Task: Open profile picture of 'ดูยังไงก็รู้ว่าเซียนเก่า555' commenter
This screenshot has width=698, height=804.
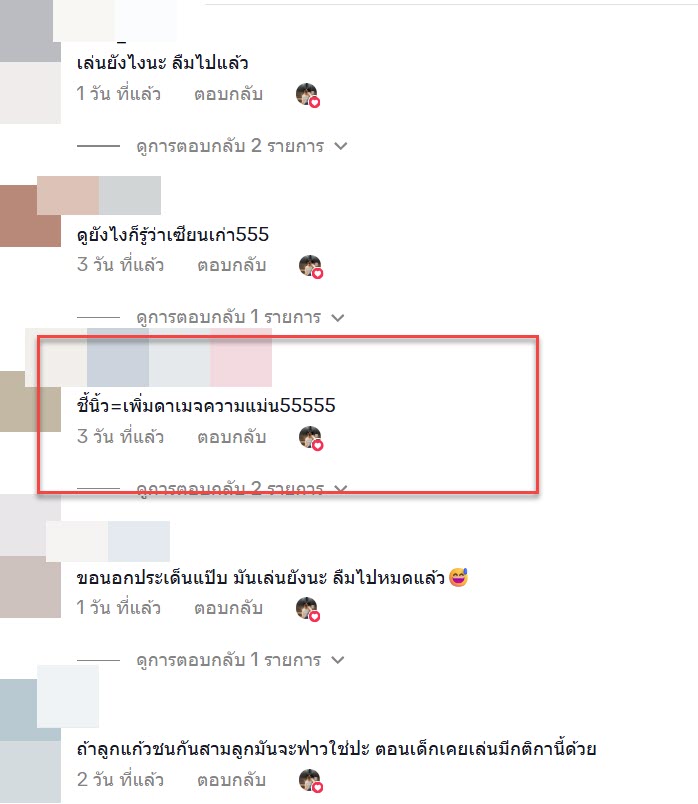Action: coord(30,216)
